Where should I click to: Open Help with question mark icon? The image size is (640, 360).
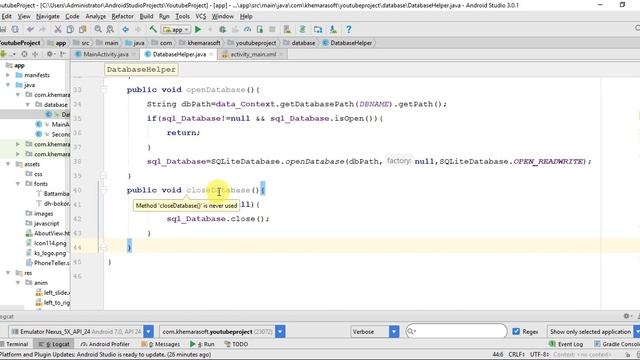click(349, 29)
